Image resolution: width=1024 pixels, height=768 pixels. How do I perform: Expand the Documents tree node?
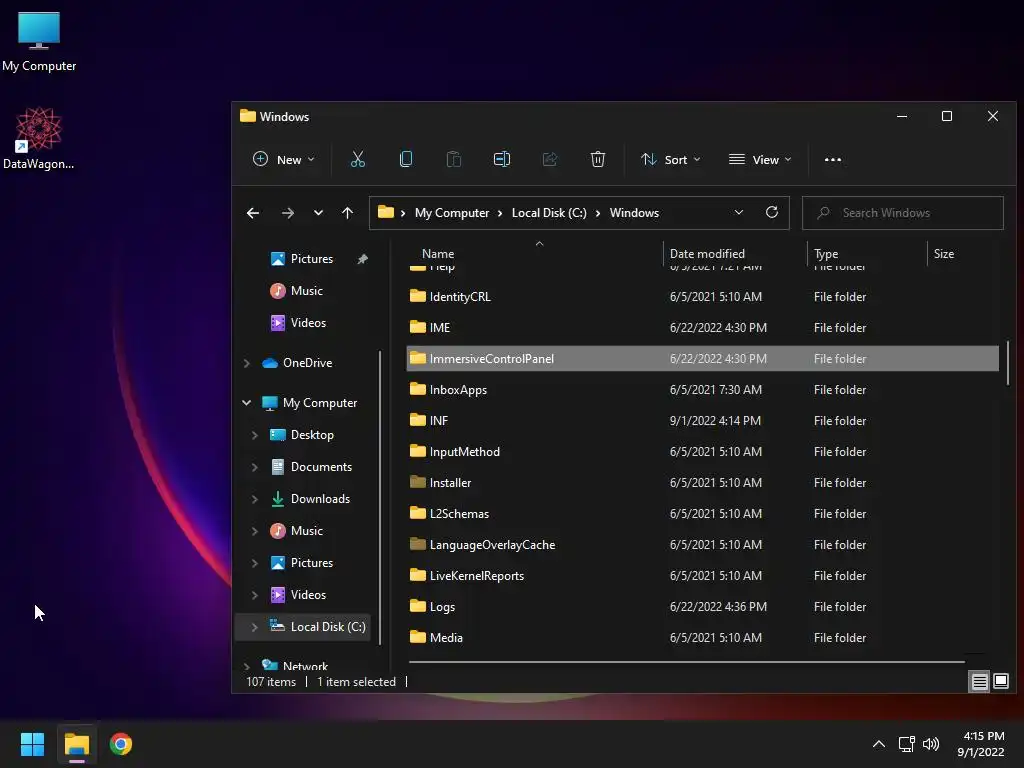255,467
